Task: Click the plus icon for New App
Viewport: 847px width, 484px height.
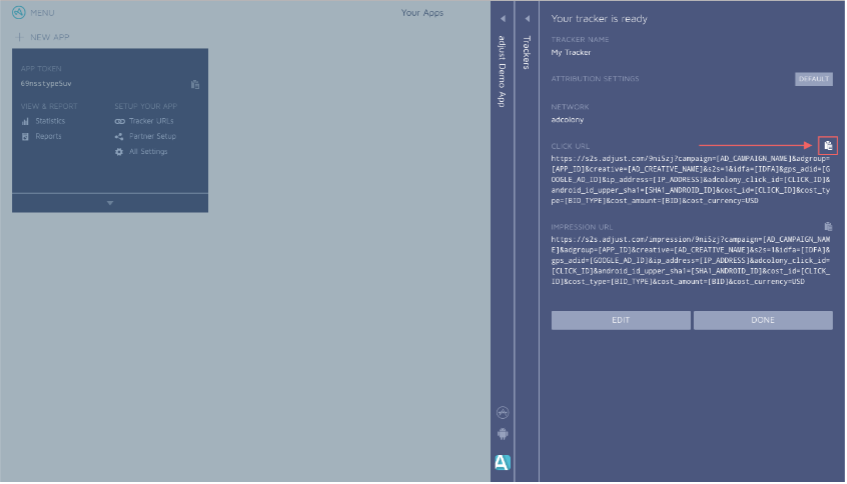Action: tap(19, 37)
